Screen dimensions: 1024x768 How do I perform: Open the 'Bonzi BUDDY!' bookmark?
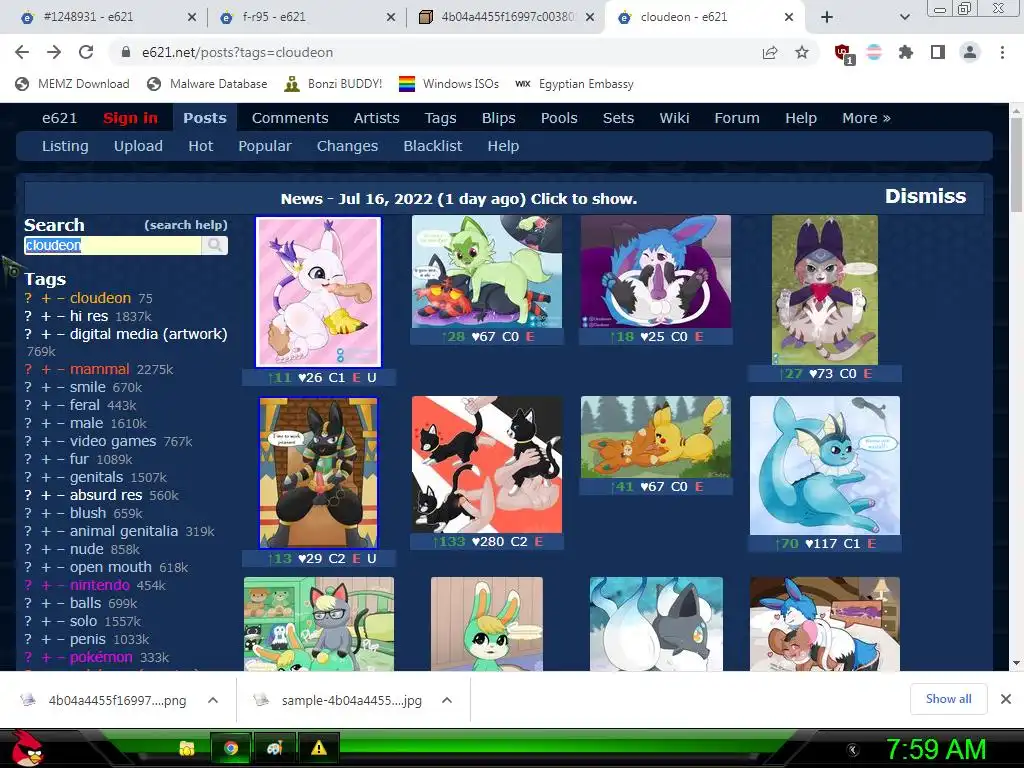[x=333, y=84]
